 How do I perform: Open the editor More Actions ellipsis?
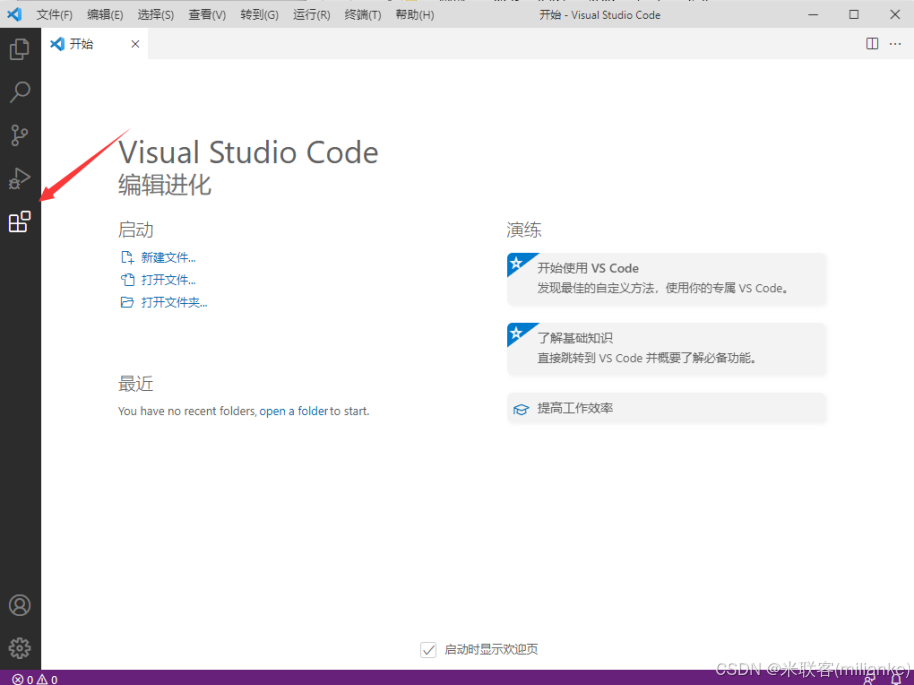point(895,44)
